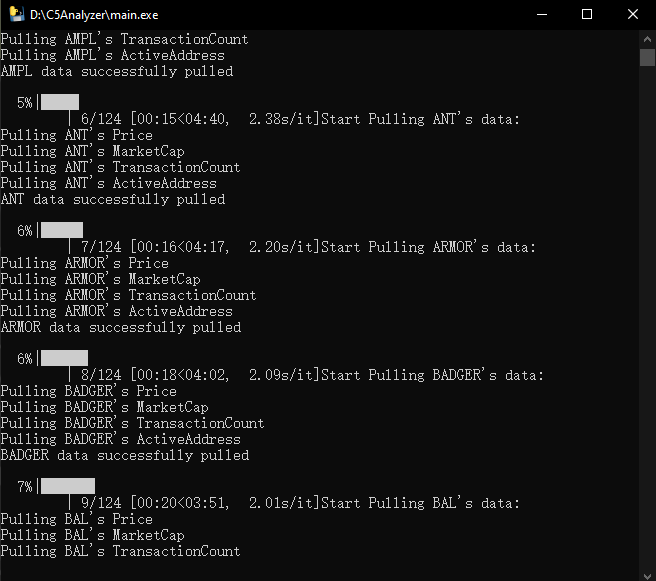The image size is (656, 581).
Task: Click the text 'Pulling BAL's TransactionCount'
Action: tap(120, 551)
